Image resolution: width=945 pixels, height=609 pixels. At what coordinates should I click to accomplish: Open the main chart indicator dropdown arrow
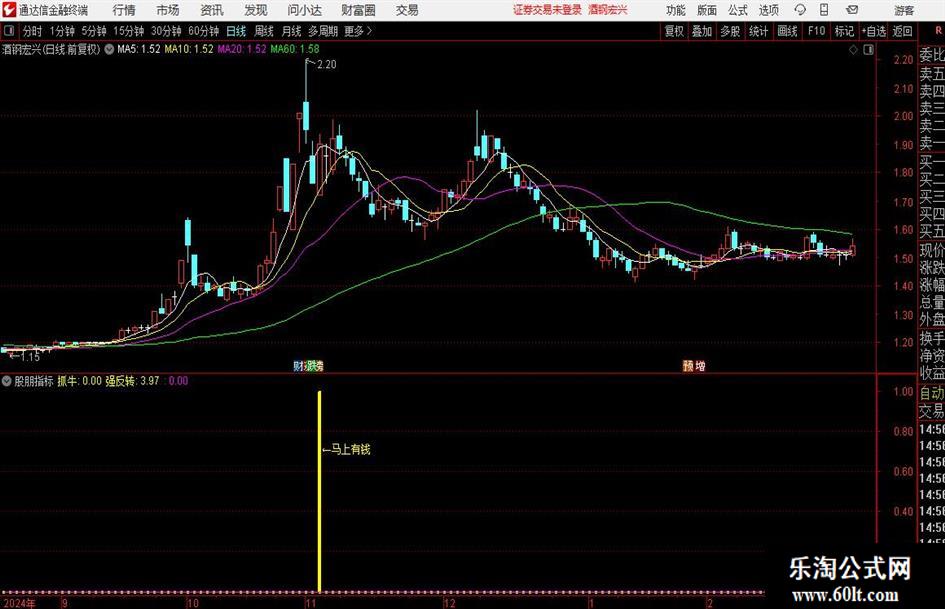pos(109,49)
